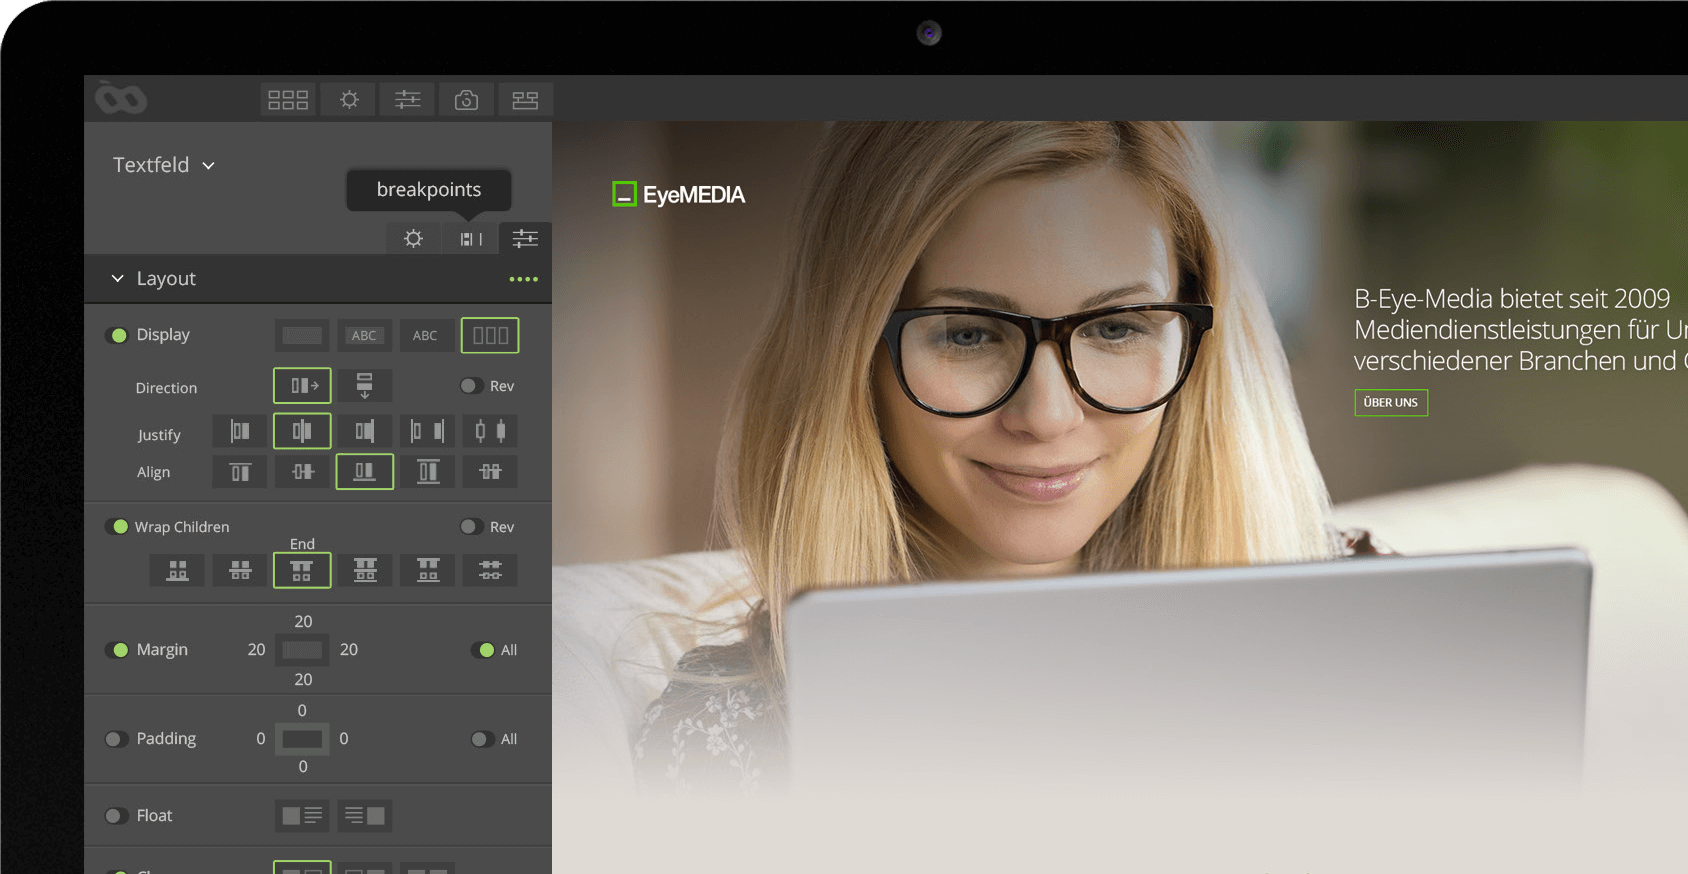This screenshot has height=874, width=1688.
Task: Click the top margin value 20
Action: click(x=303, y=621)
